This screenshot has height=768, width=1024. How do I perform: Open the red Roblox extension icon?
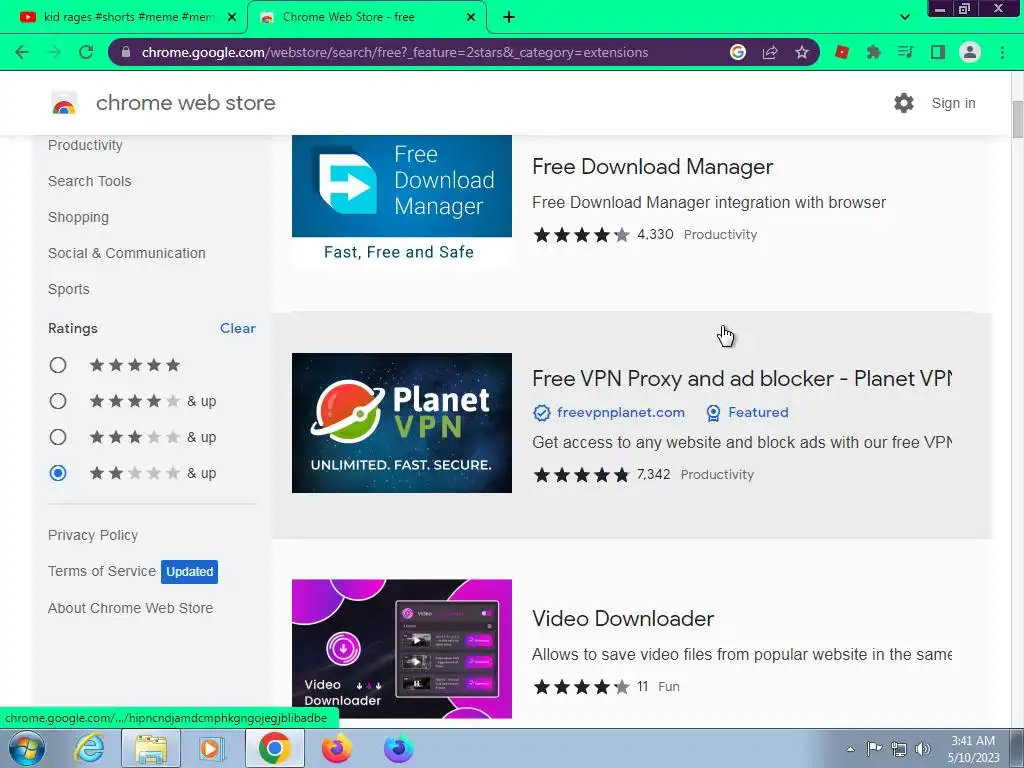tap(841, 52)
